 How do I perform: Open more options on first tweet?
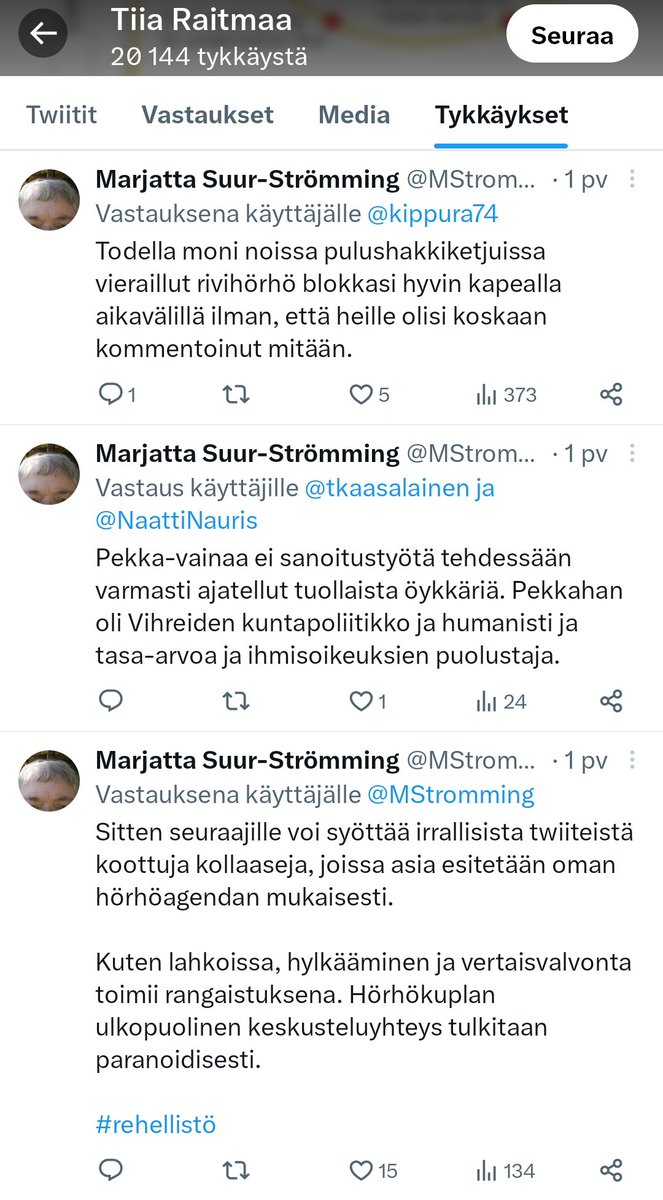(632, 180)
